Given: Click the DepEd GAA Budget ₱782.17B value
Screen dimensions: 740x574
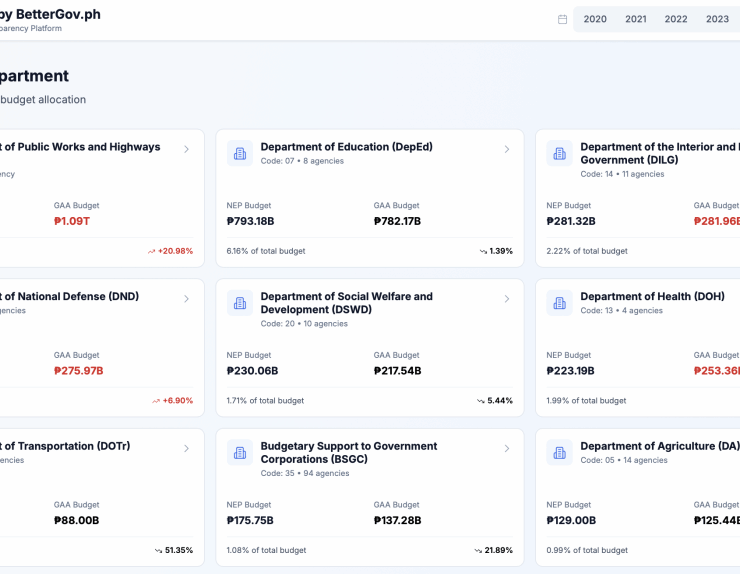Looking at the screenshot, I should click(x=397, y=221).
